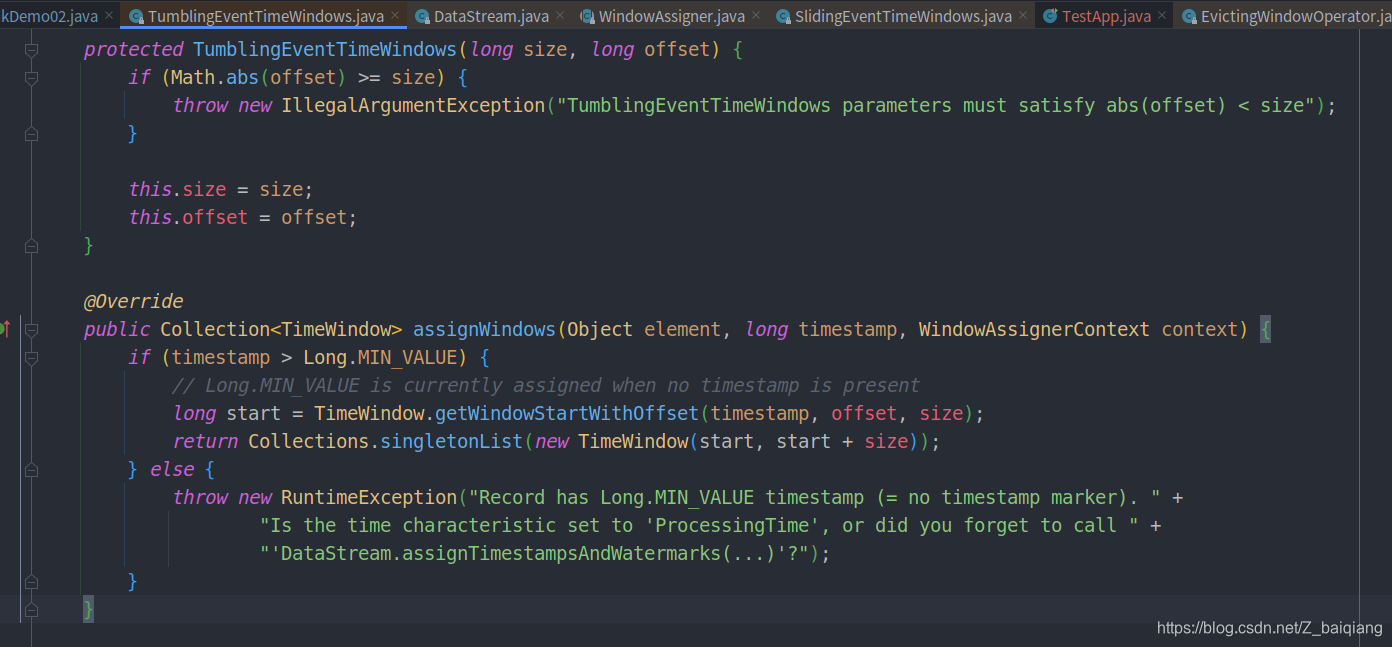Viewport: 1392px width, 647px height.
Task: Click Collection<TimeWindow> return type
Action: point(281,329)
